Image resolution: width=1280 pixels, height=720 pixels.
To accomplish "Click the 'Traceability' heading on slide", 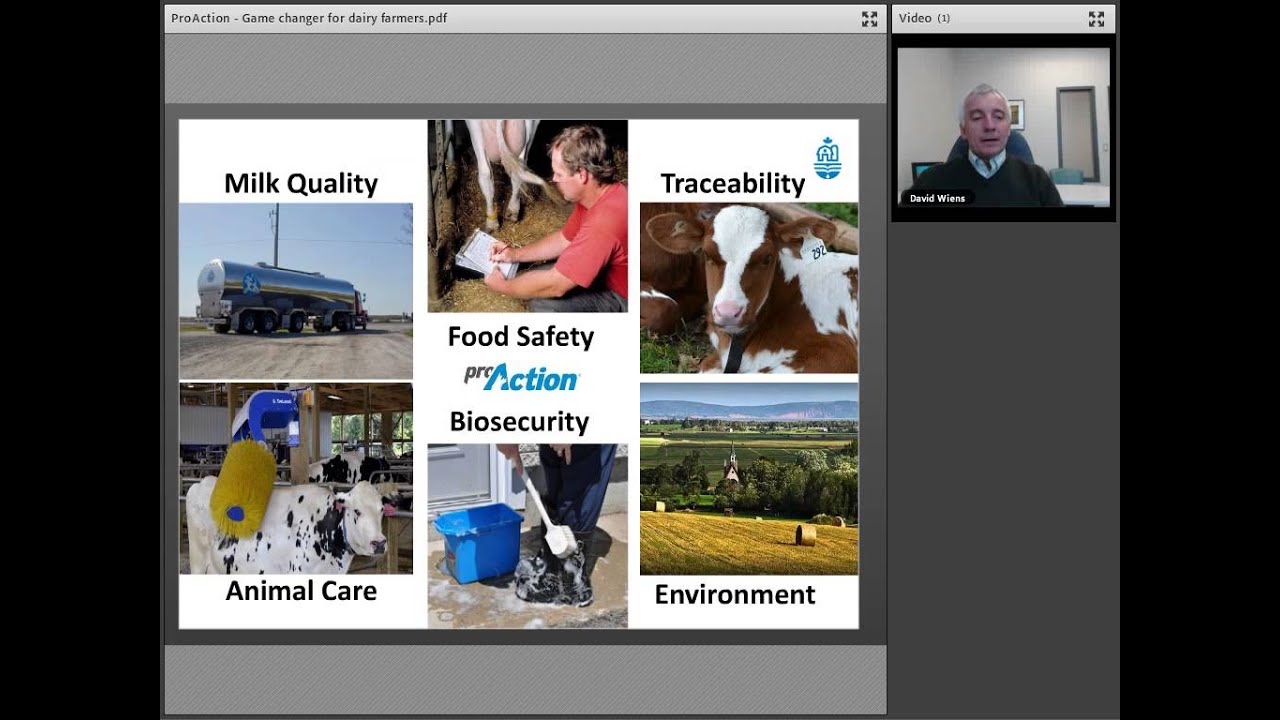I will click(733, 183).
